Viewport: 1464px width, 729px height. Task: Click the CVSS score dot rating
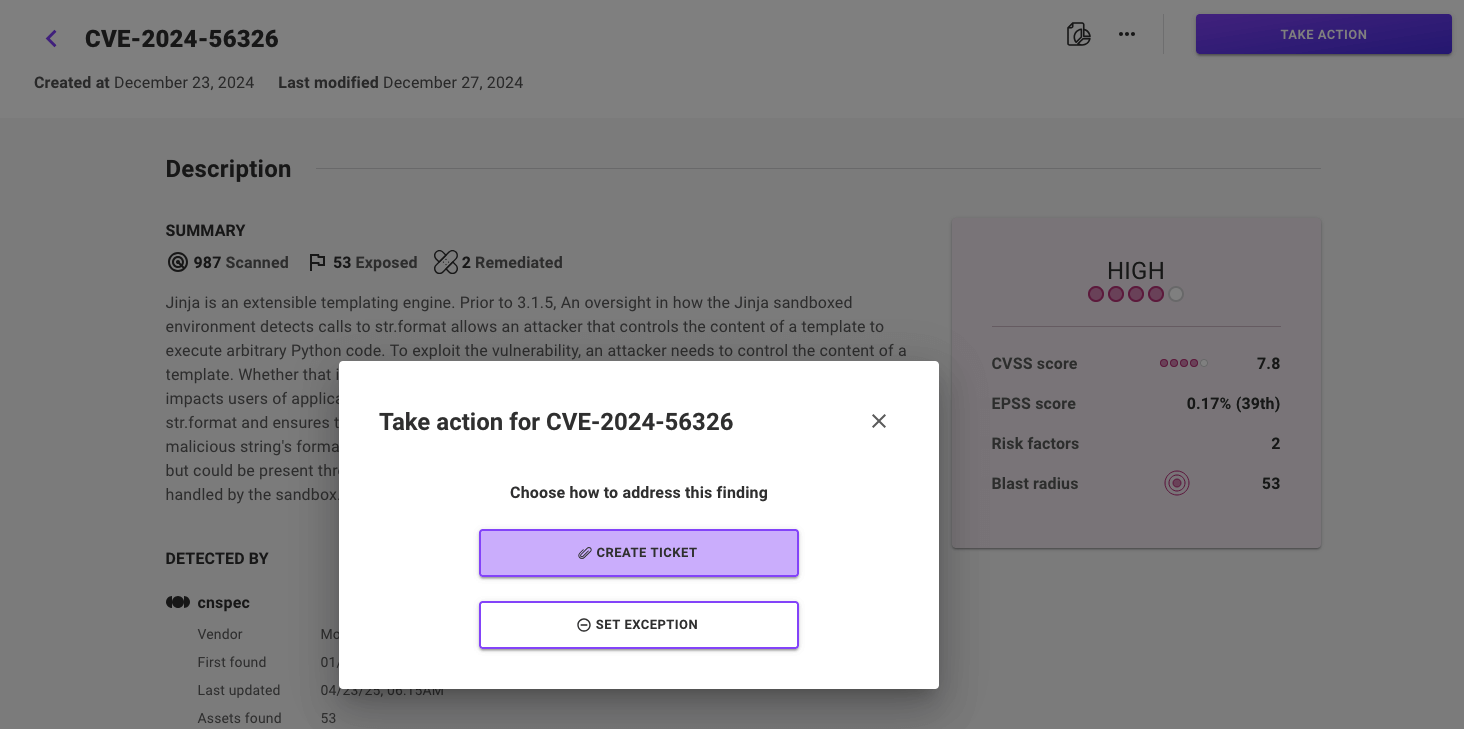pos(1183,363)
